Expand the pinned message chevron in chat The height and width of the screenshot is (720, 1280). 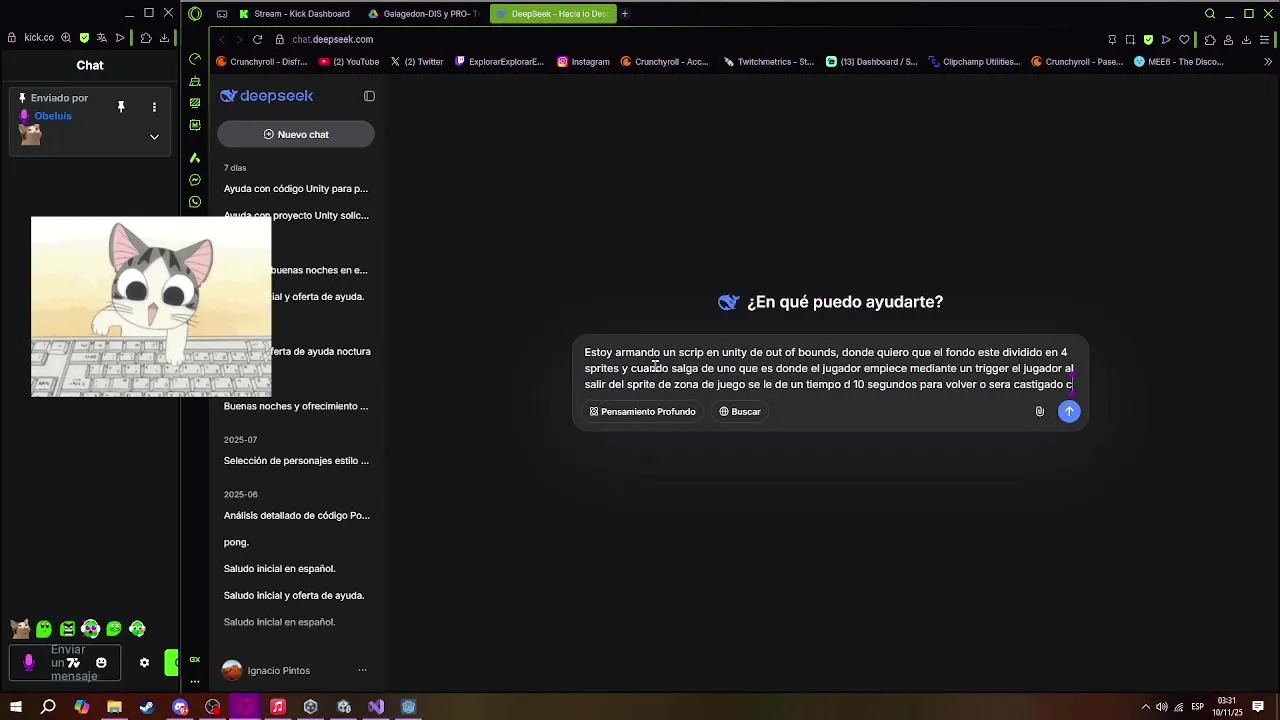point(154,137)
